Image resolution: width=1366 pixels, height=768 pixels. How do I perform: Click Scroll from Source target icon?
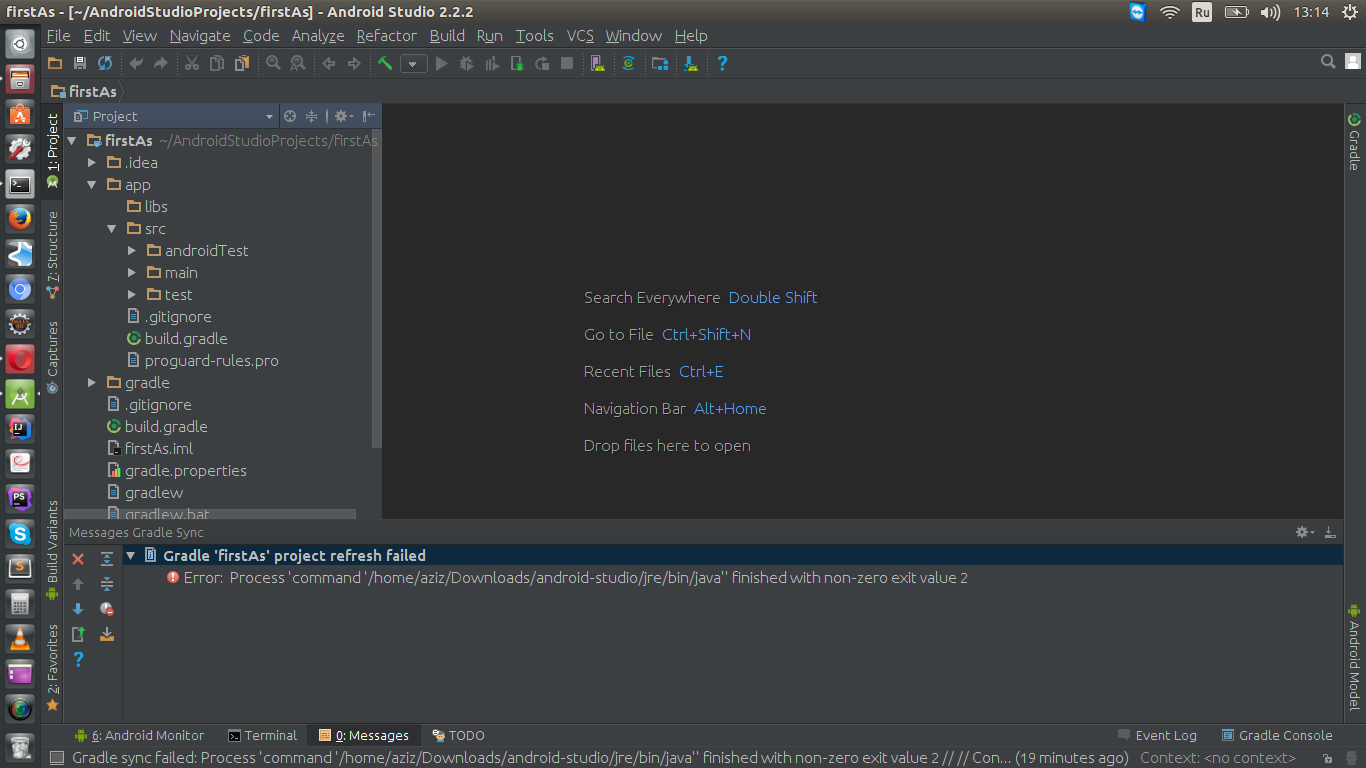coord(290,116)
